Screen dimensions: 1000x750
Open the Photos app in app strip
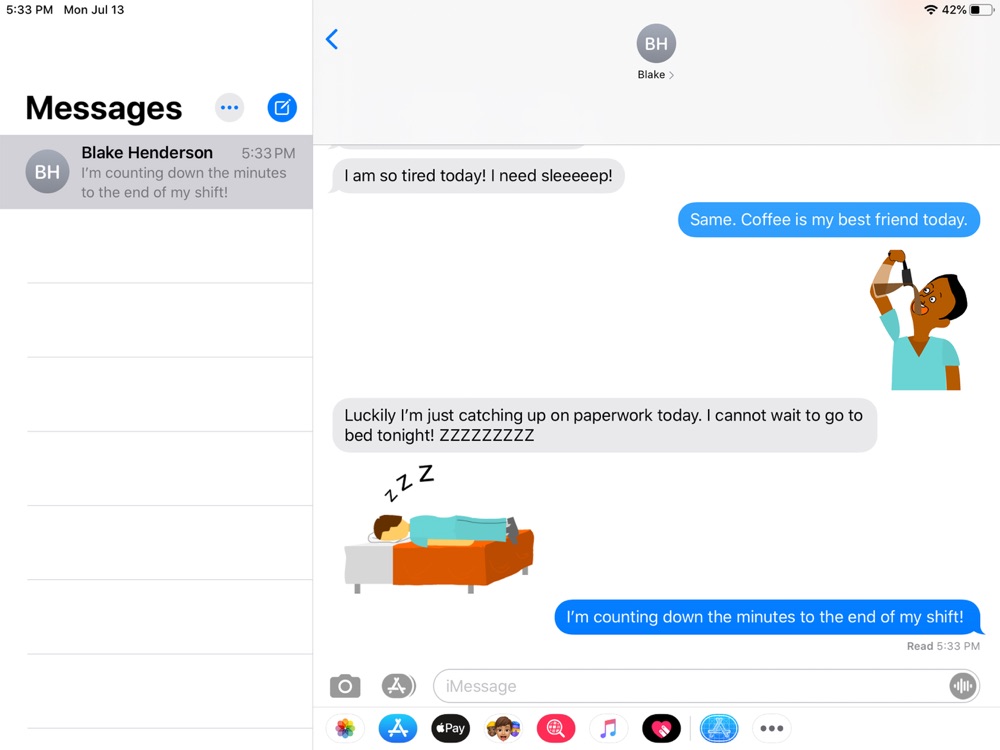[x=345, y=728]
